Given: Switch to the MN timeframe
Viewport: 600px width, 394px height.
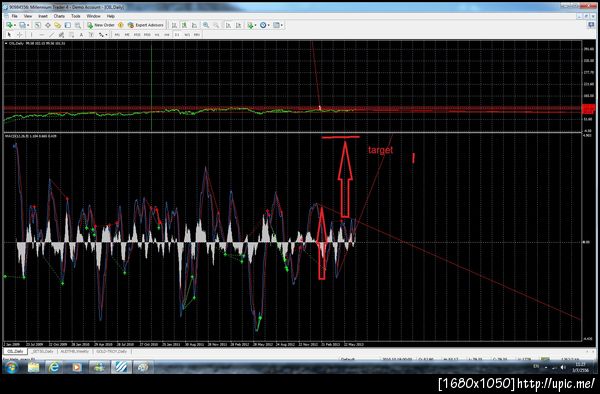Looking at the screenshot, I should [197, 35].
